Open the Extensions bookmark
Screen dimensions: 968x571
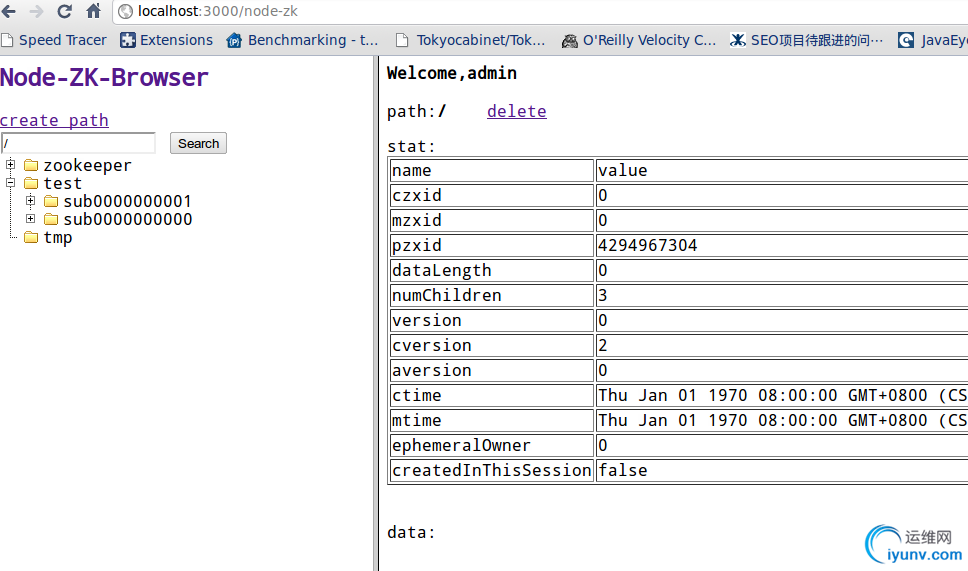pos(166,40)
